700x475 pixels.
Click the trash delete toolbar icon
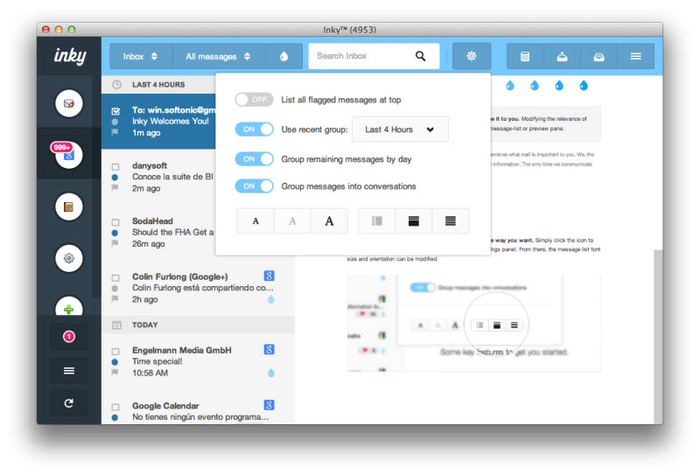(525, 56)
